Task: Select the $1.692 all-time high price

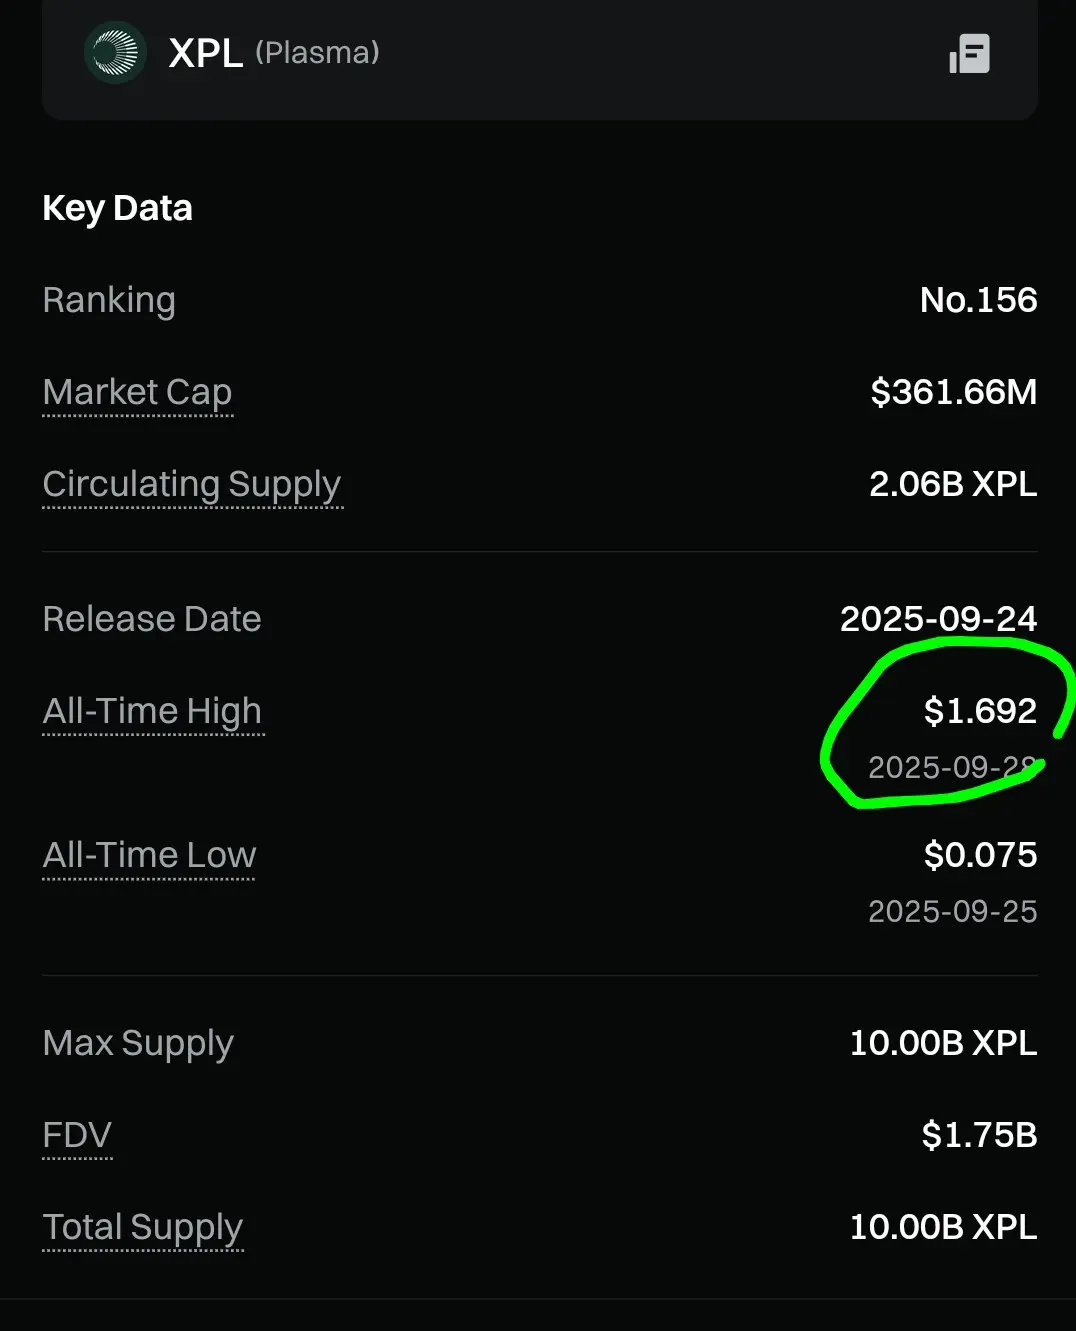Action: click(x=980, y=711)
